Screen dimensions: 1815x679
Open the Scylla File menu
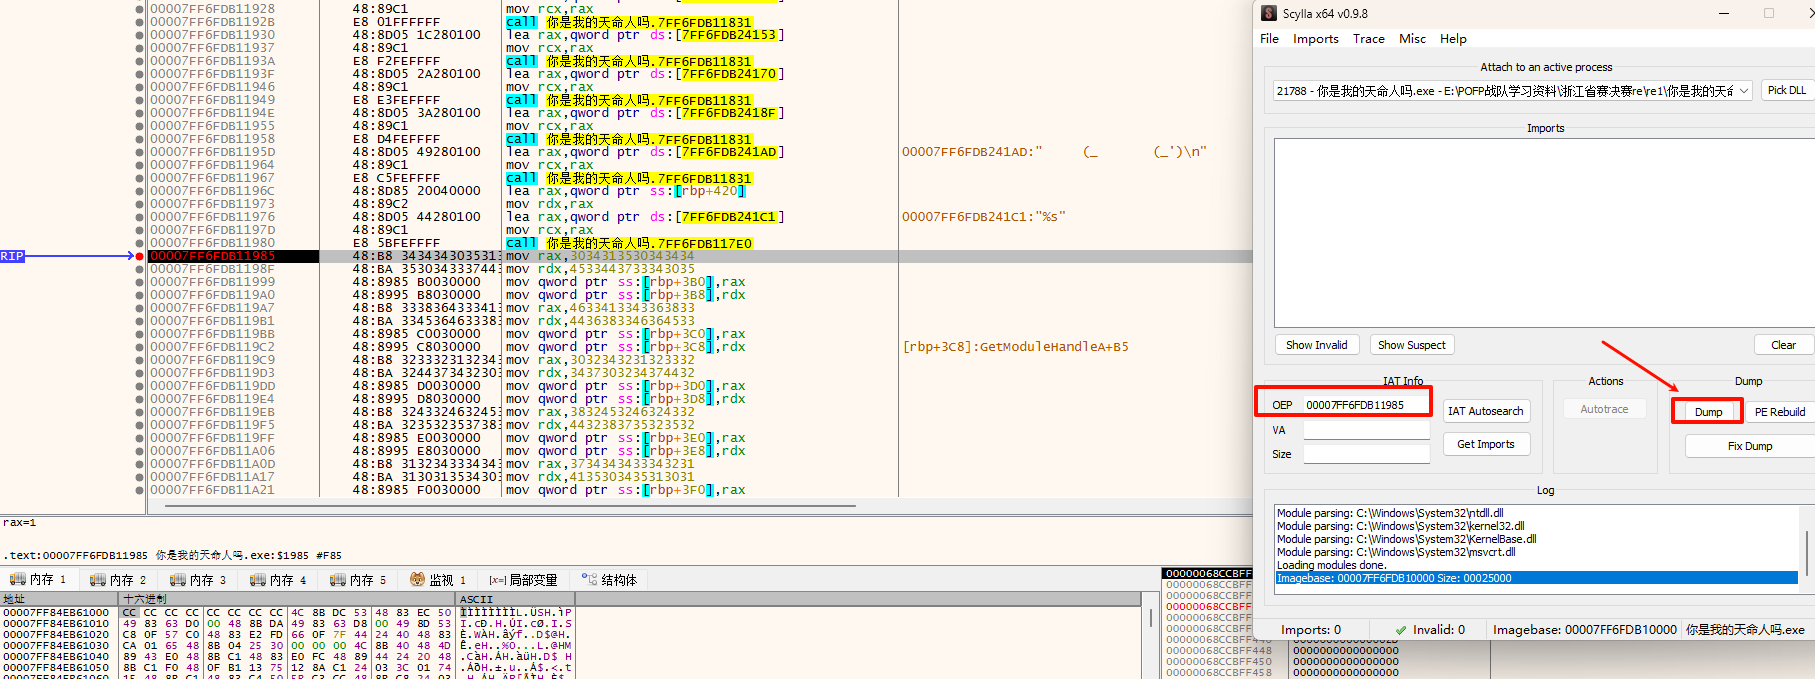pos(1269,39)
